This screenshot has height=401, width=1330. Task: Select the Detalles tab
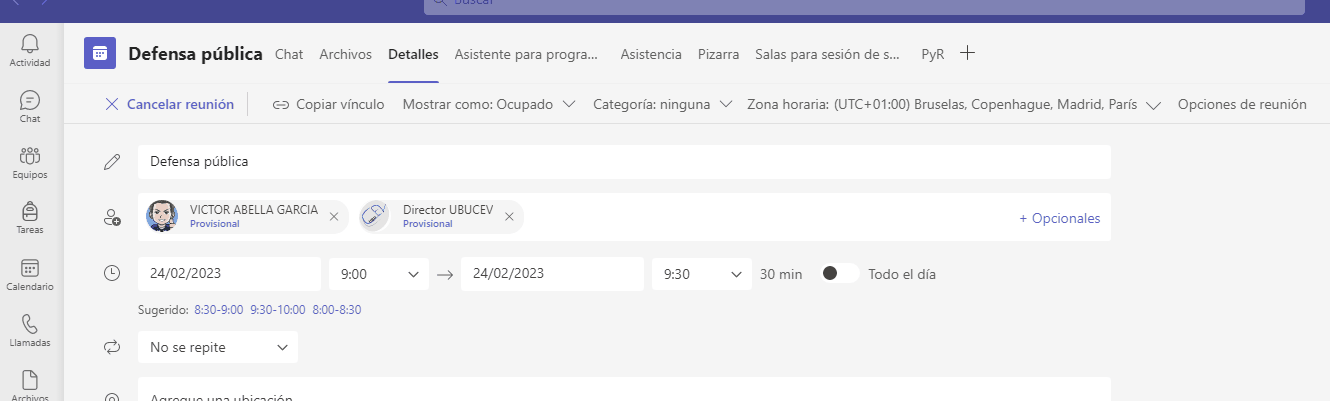pyautogui.click(x=413, y=54)
